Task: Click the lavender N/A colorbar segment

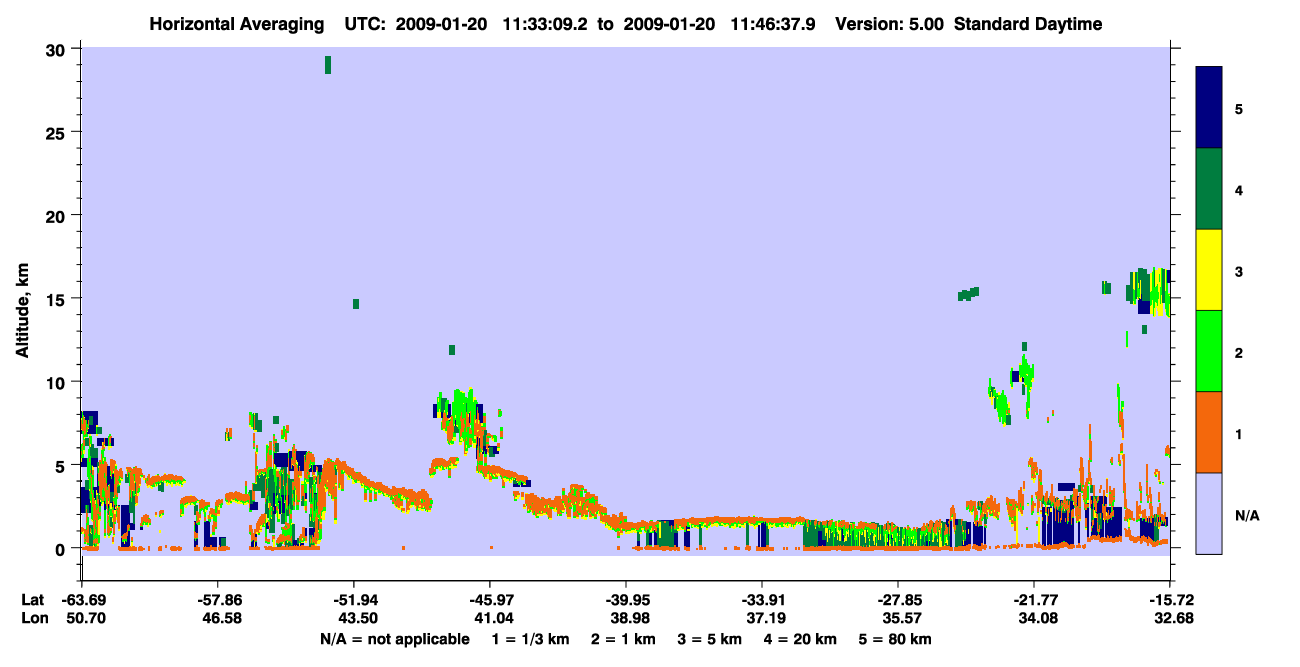Action: (1209, 513)
